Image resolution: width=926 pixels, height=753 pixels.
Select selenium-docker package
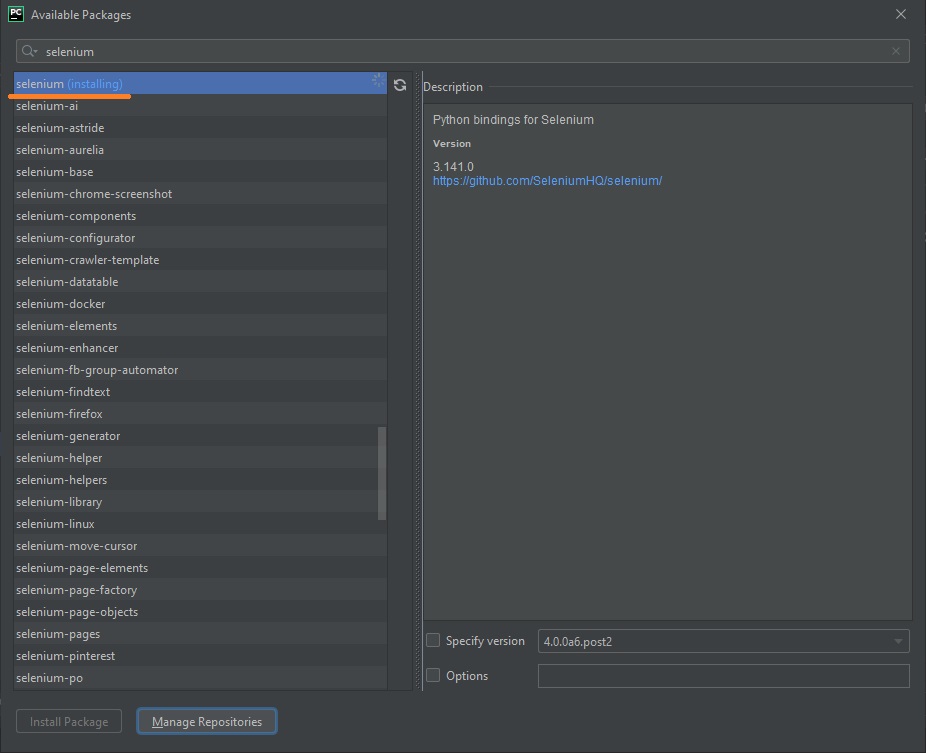(200, 304)
